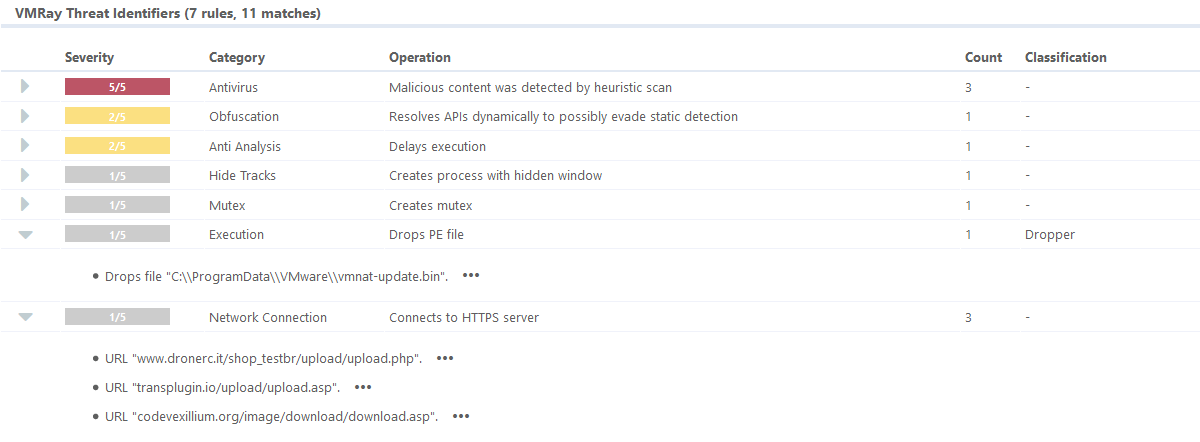
Task: Sort by the Severity column header
Action: click(89, 57)
